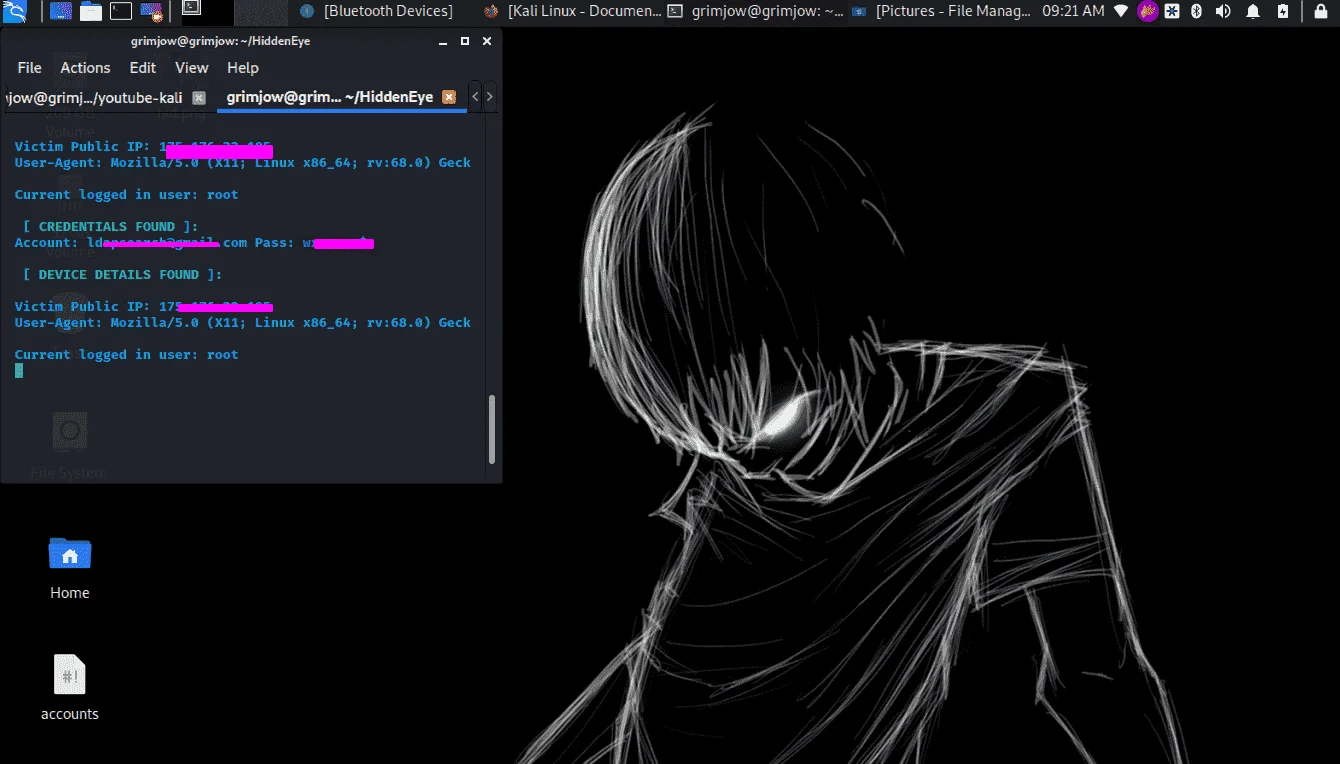This screenshot has height=764, width=1340.
Task: Click the volume speaker tray icon
Action: [1223, 12]
